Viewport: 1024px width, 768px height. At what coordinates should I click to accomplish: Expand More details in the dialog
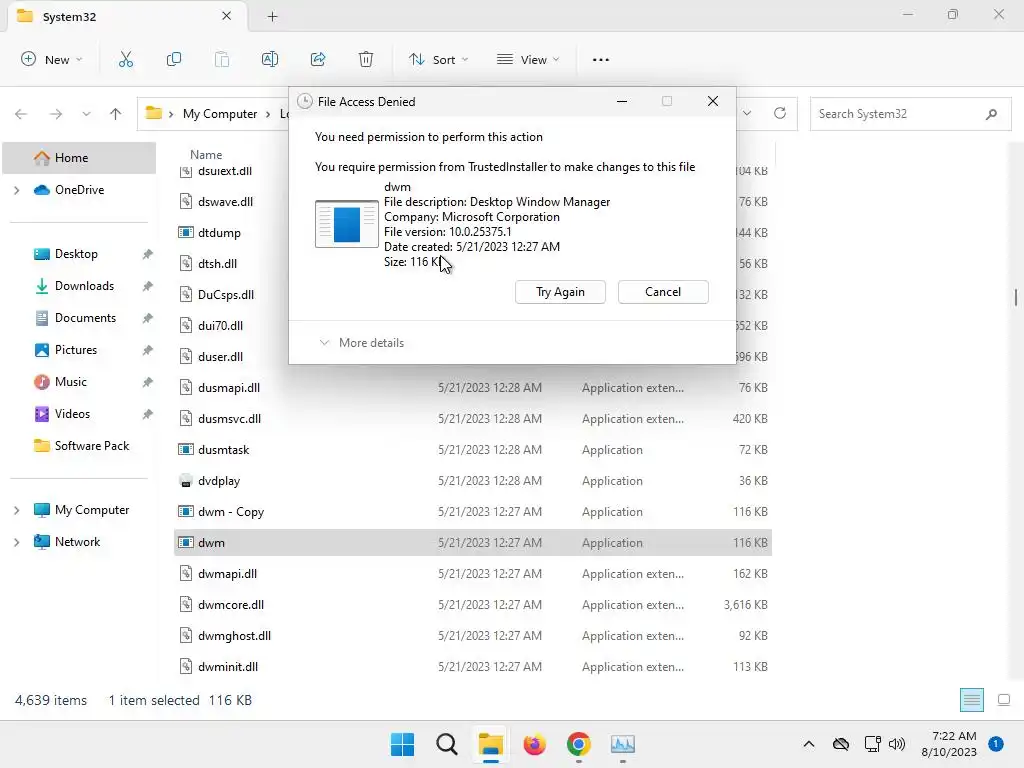pyautogui.click(x=361, y=343)
